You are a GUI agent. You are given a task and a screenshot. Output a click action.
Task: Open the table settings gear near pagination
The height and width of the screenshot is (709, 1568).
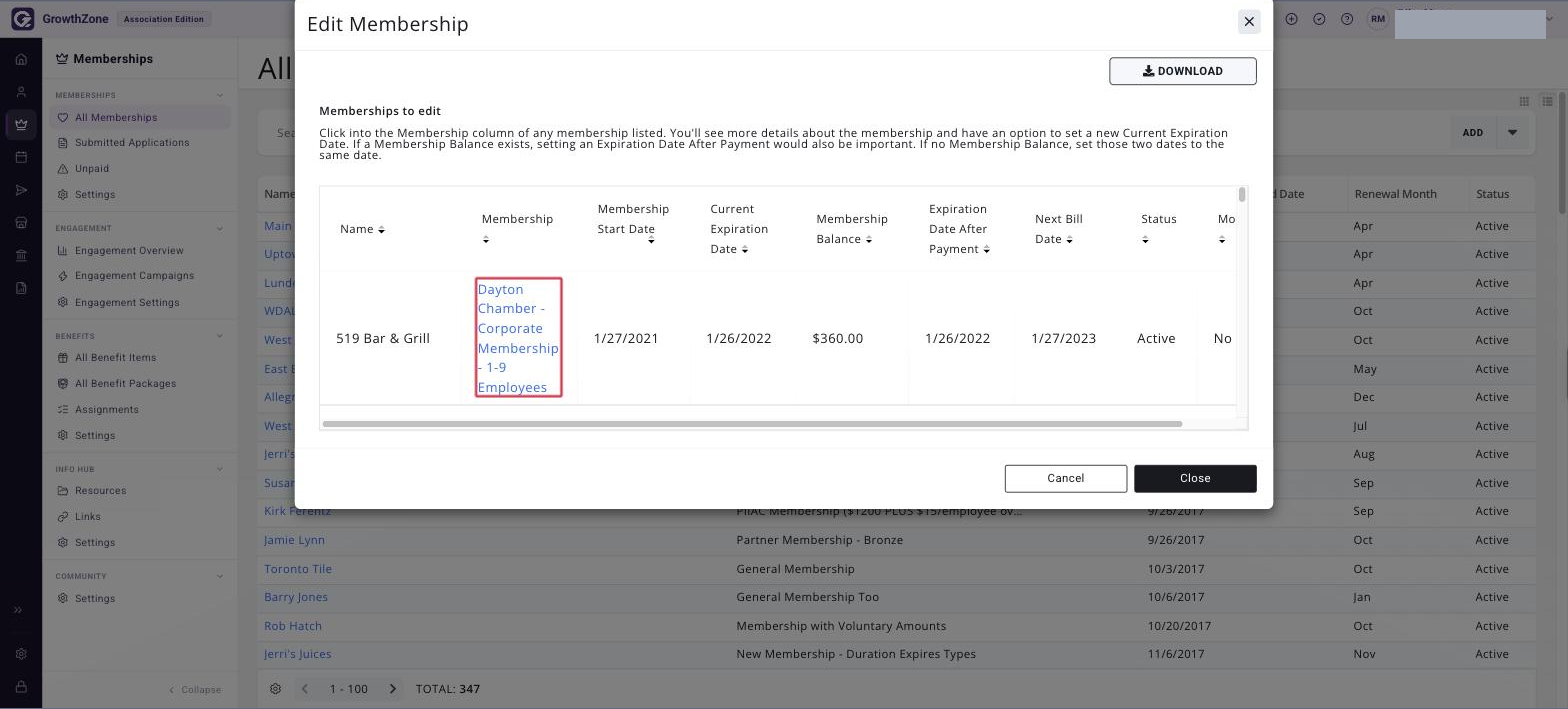tap(276, 689)
